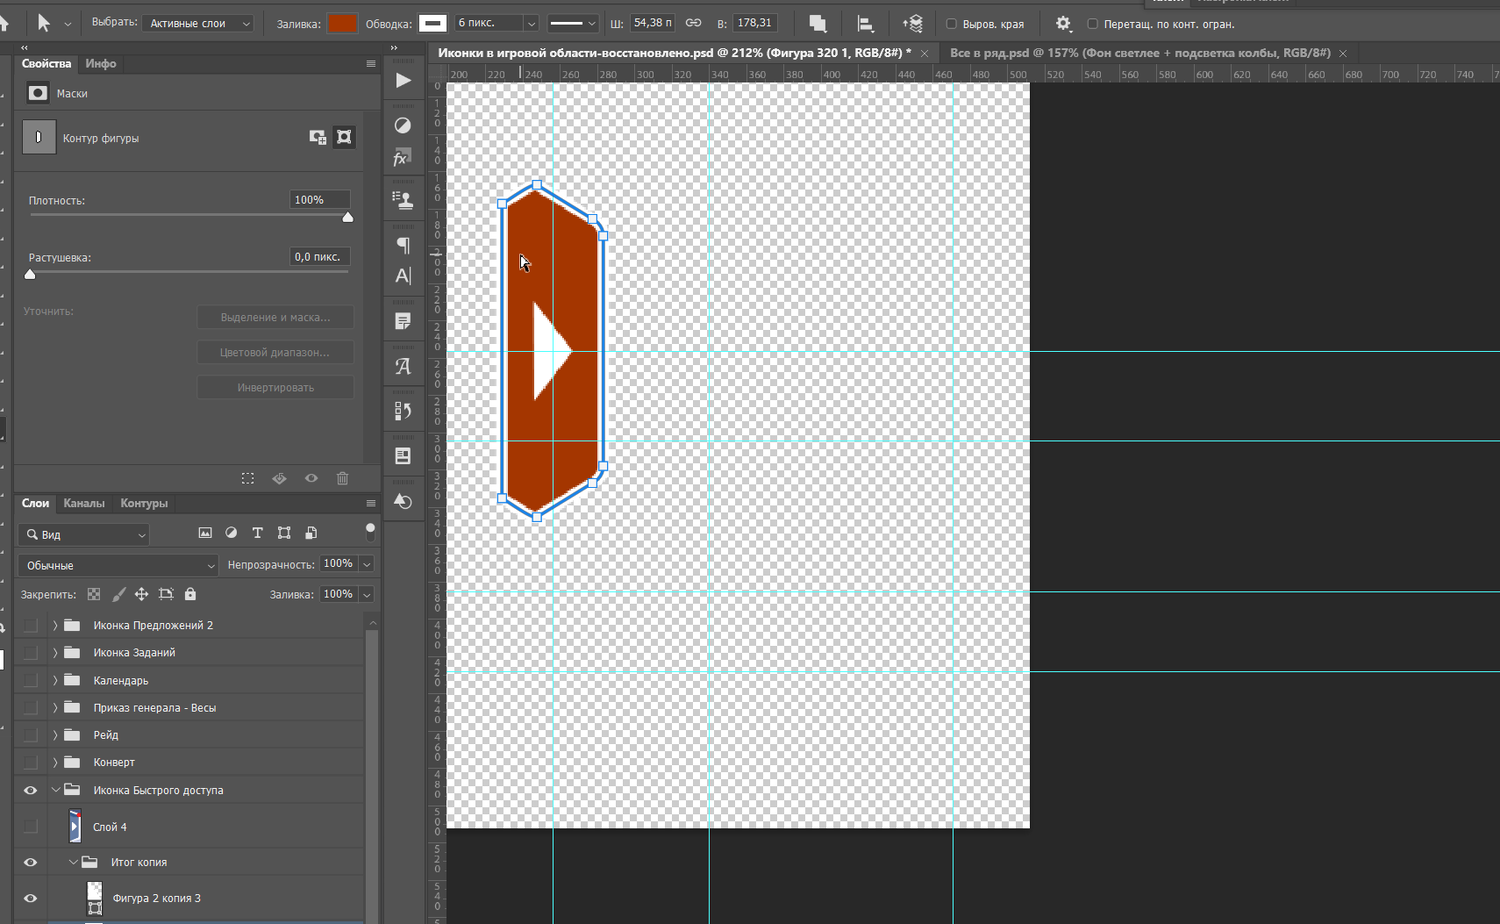Hide the 'Иконка Быстрого доступа' group
The width and height of the screenshot is (1500, 924).
(x=30, y=790)
